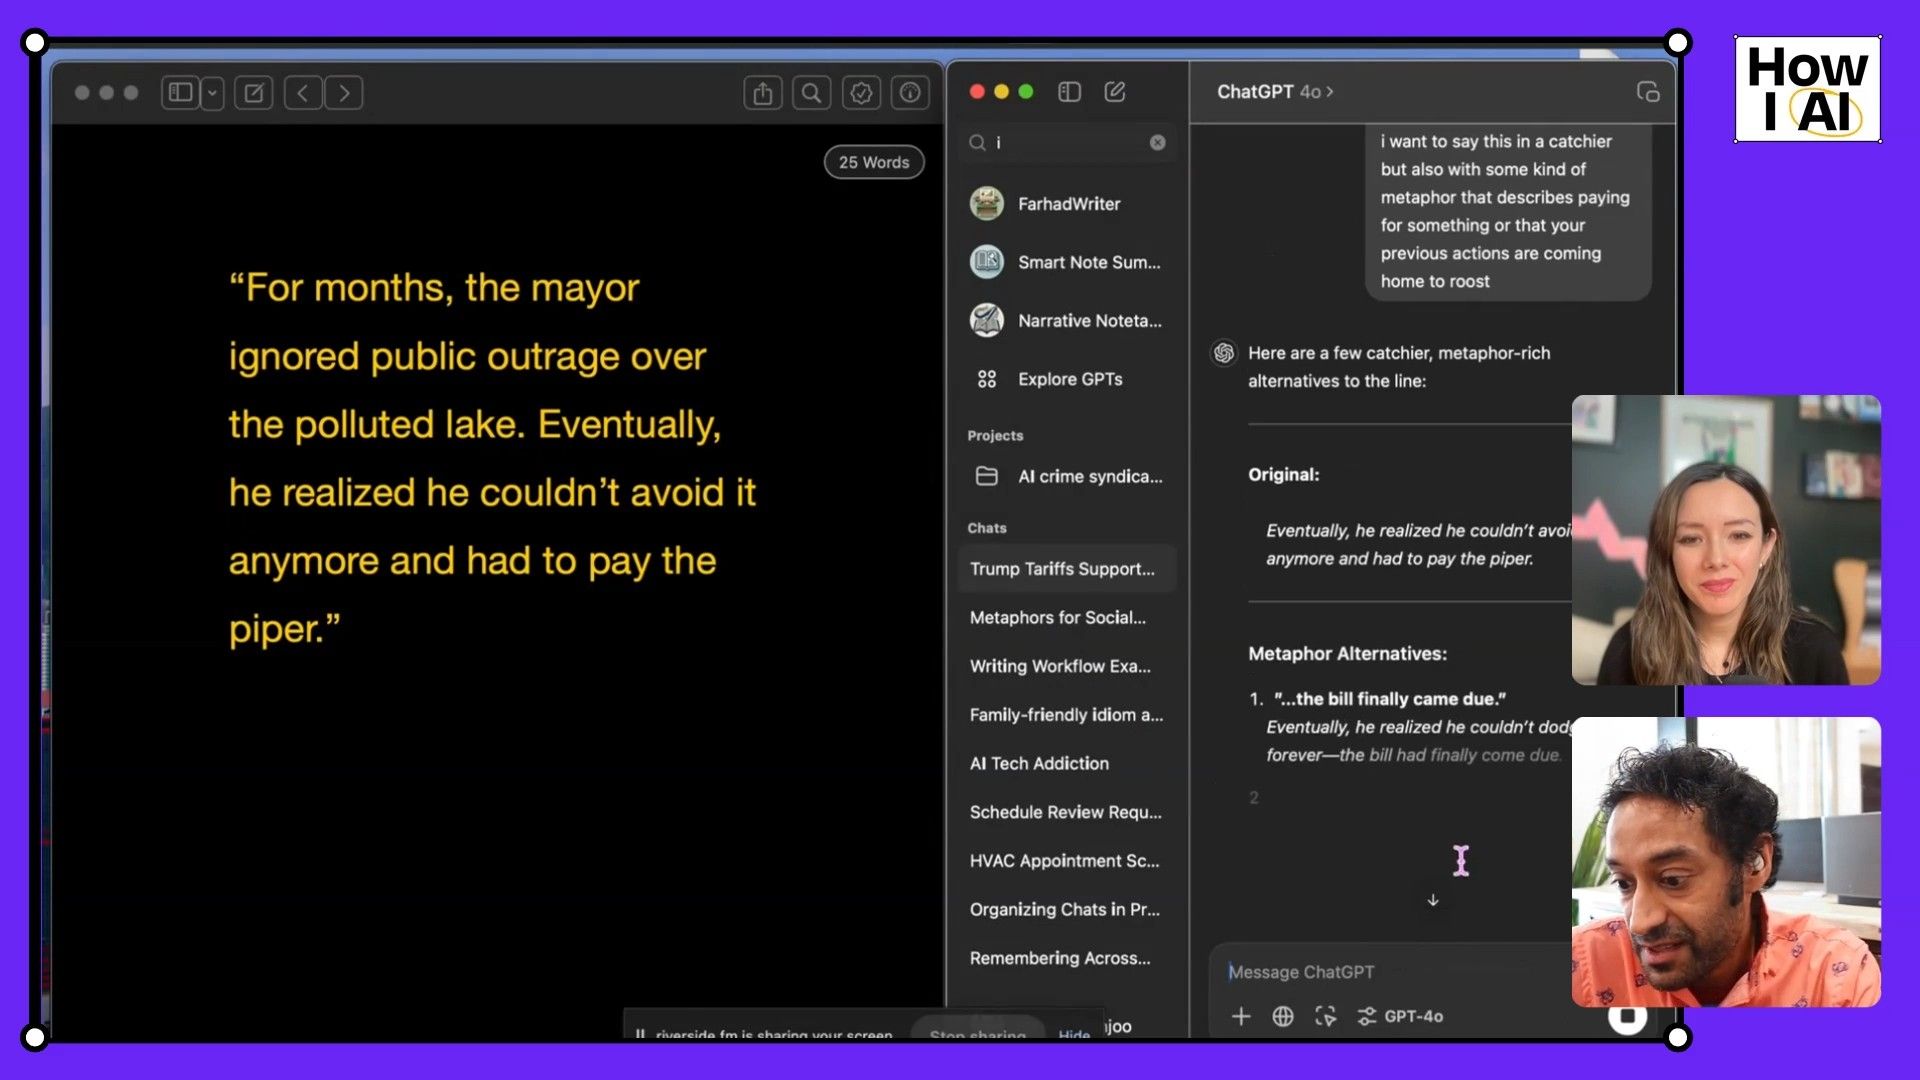The width and height of the screenshot is (1920, 1080).
Task: Open the Trump Tariffs Support... chat
Action: [1066, 569]
